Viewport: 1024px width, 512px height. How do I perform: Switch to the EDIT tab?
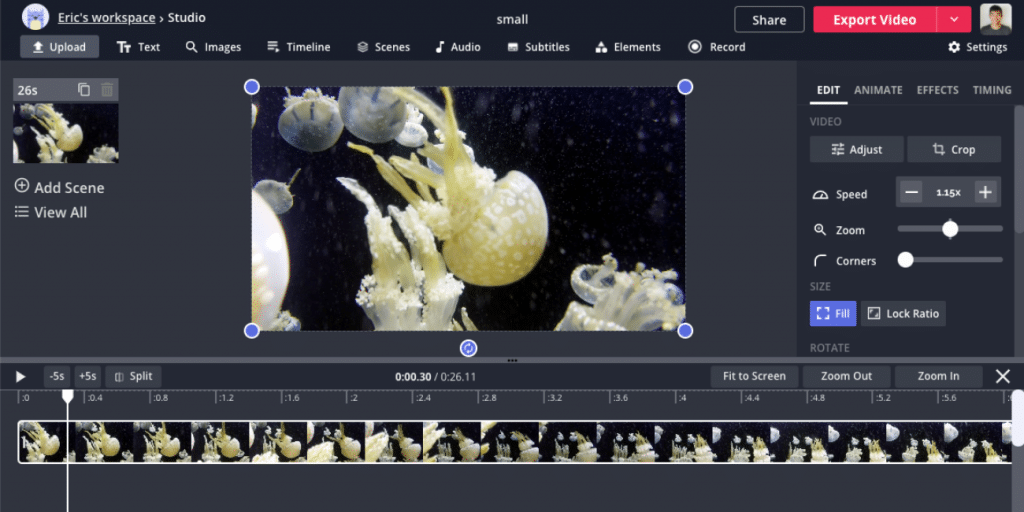point(828,90)
